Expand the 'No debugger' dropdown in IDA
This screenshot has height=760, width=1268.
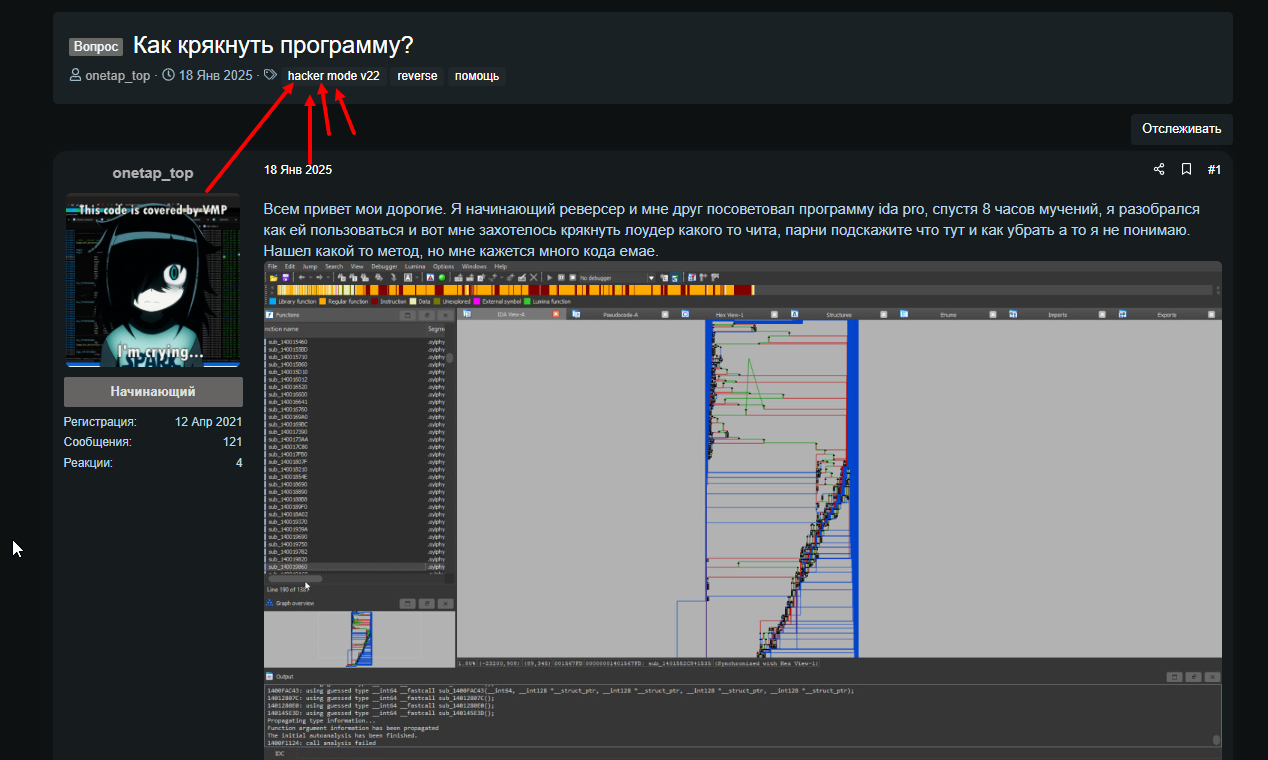point(651,278)
